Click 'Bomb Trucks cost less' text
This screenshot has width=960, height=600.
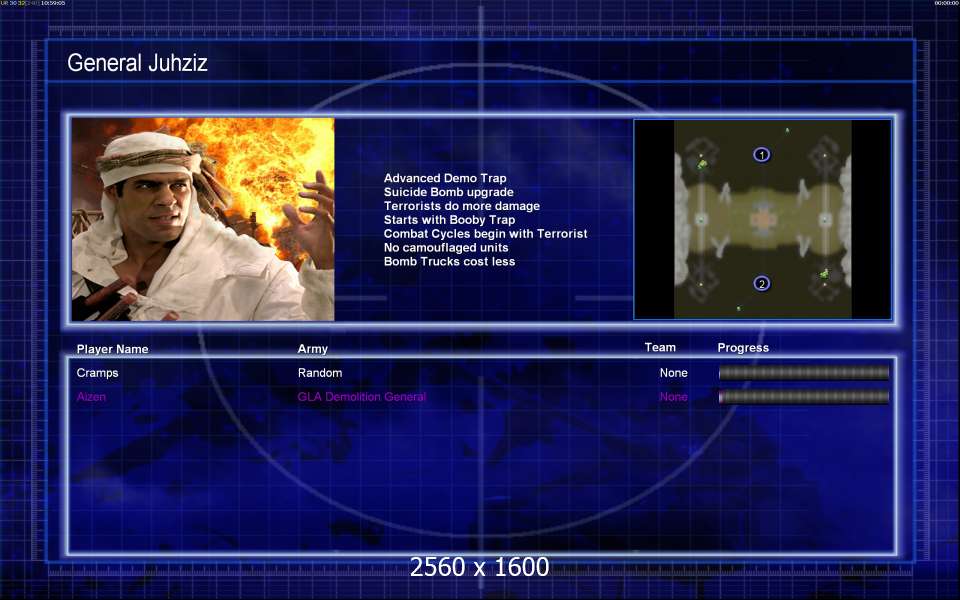[449, 261]
